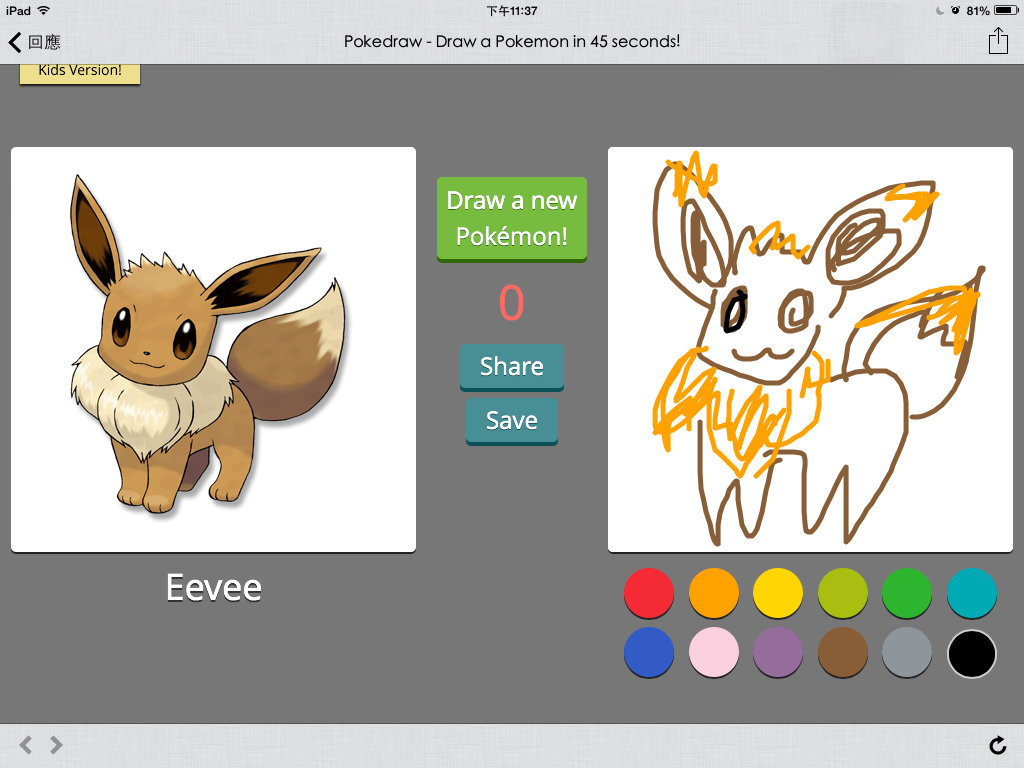The height and width of the screenshot is (768, 1024).
Task: Select the teal color swatch
Action: point(972,593)
